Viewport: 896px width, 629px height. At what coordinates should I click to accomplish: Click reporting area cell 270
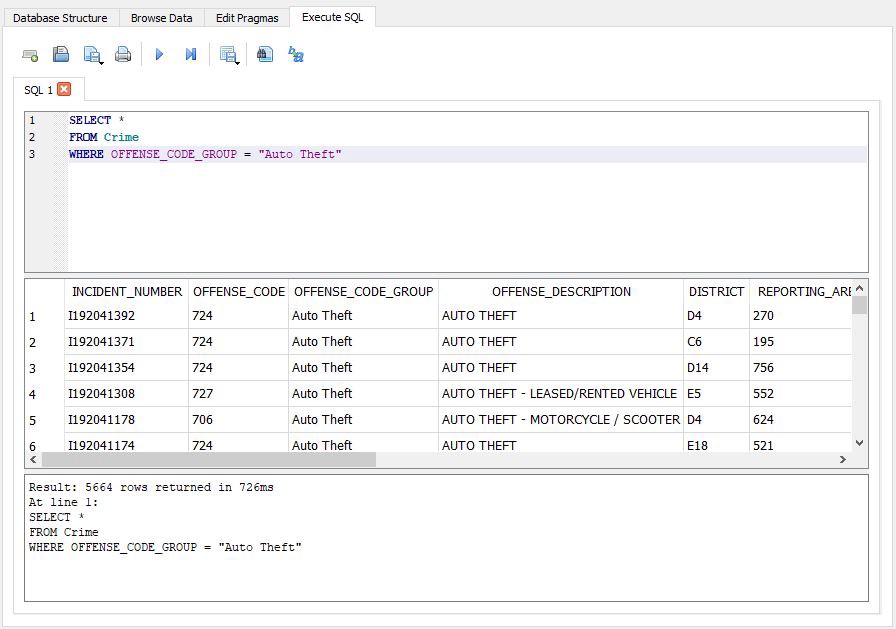[x=800, y=315]
